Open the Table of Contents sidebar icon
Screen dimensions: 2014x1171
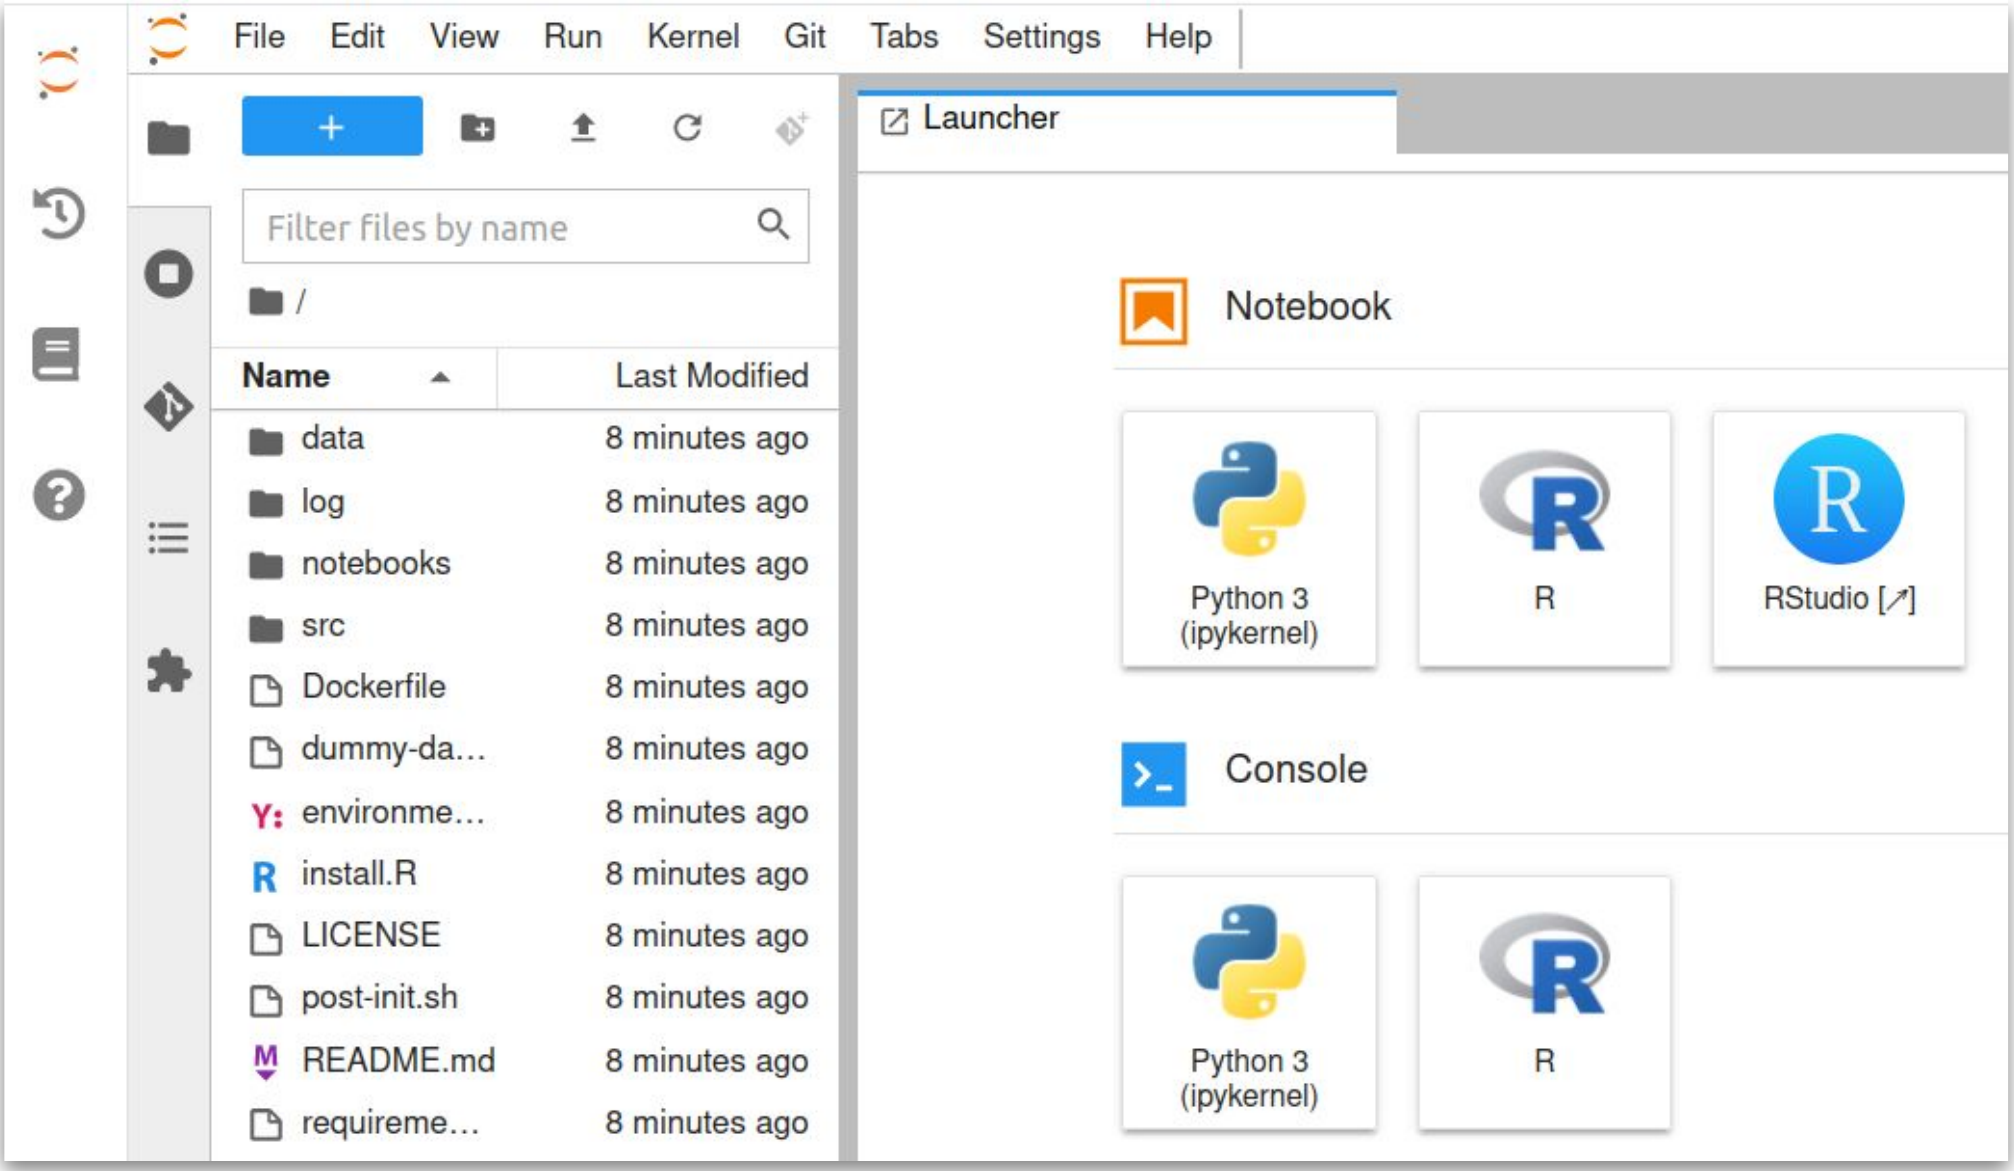168,538
